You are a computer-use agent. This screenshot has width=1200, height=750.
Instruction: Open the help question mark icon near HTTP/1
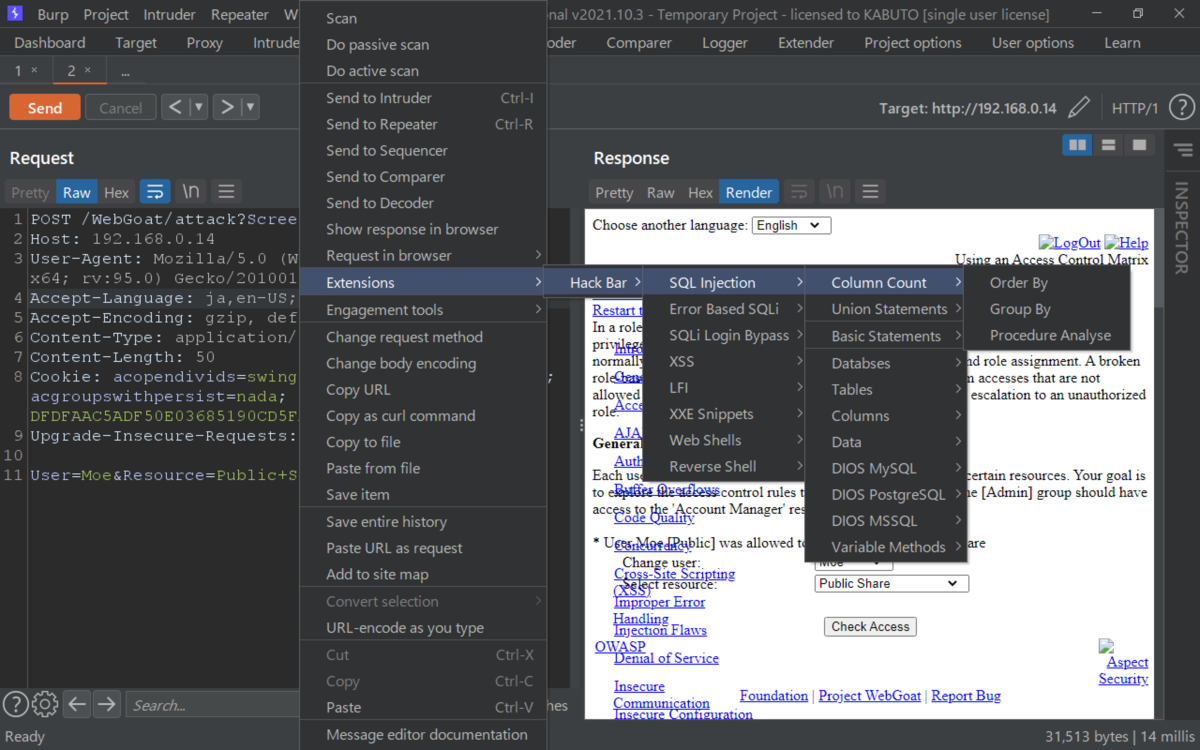[1181, 108]
